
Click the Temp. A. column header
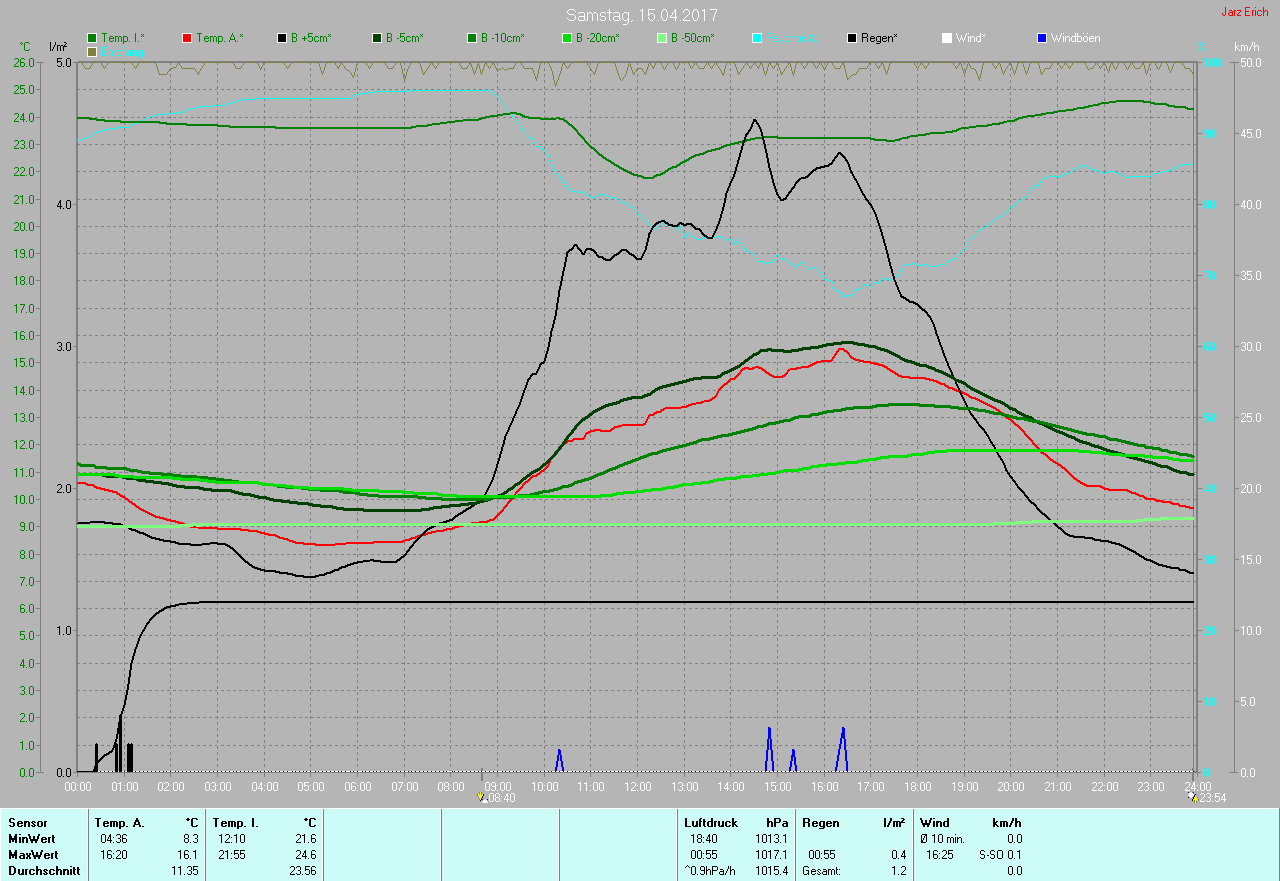pyautogui.click(x=120, y=822)
